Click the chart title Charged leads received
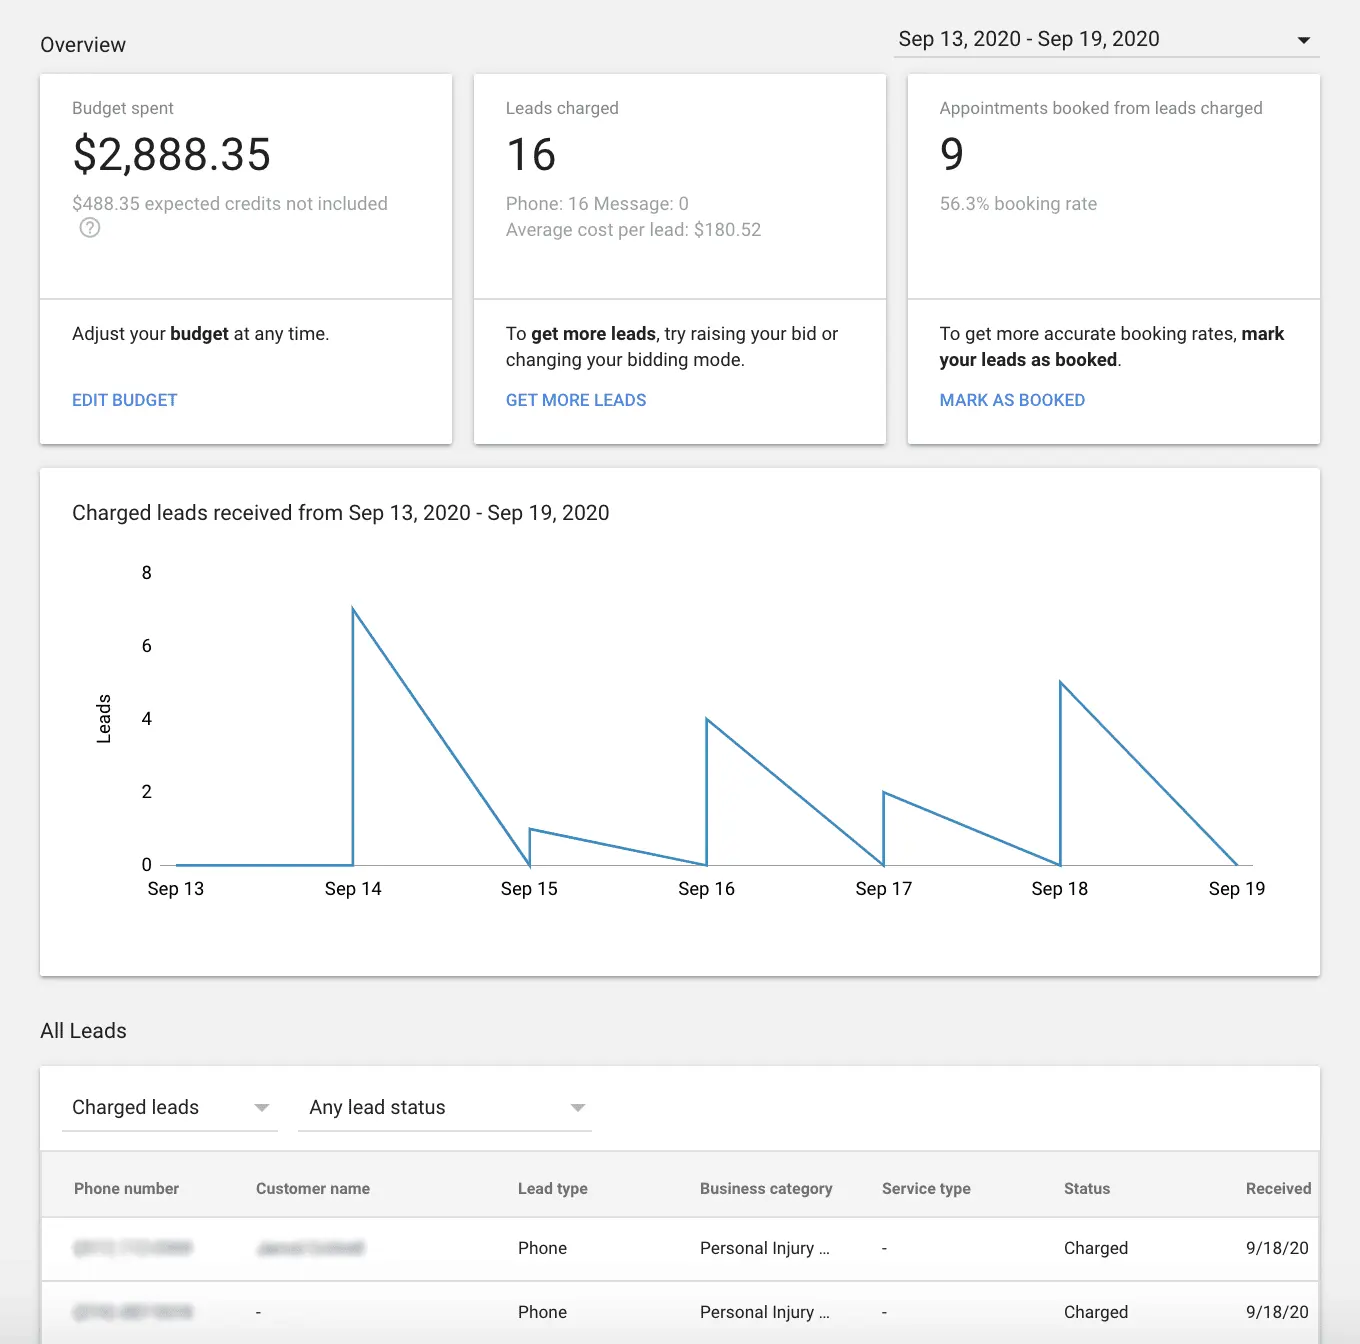 tap(340, 513)
